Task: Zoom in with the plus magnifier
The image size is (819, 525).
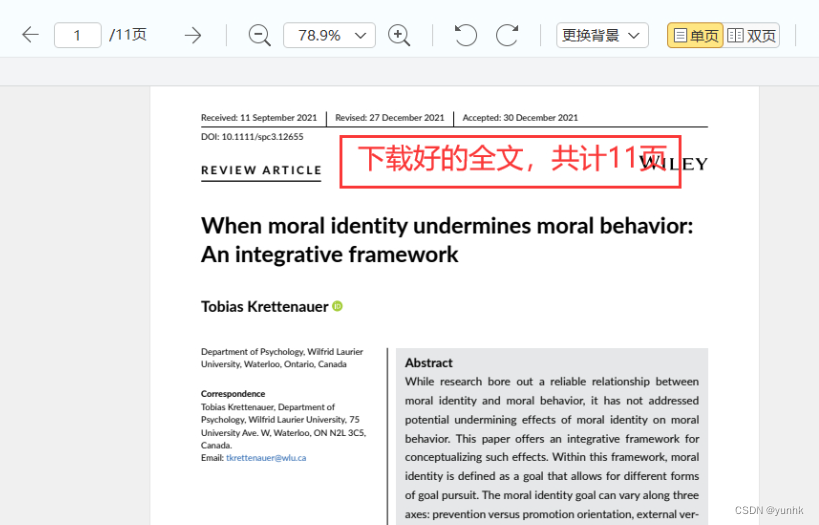Action: click(399, 36)
